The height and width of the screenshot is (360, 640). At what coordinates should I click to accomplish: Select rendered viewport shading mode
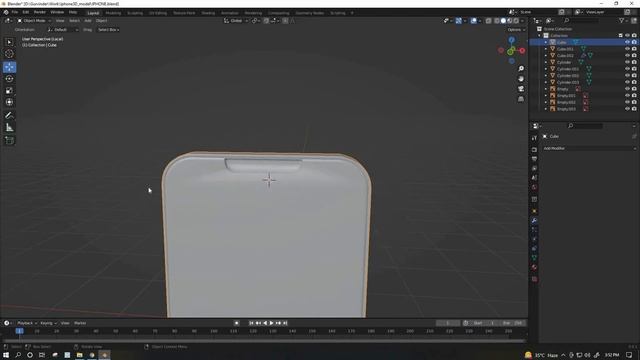click(x=517, y=21)
